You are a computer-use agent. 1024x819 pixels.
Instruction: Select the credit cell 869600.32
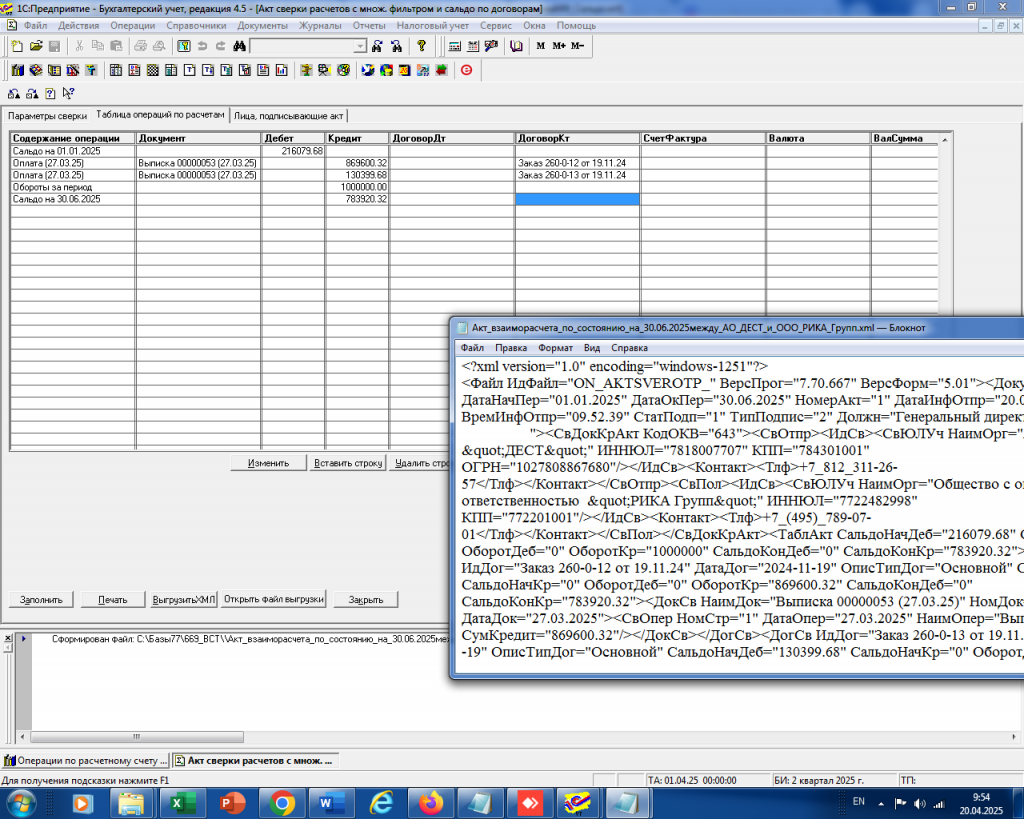pyautogui.click(x=357, y=163)
